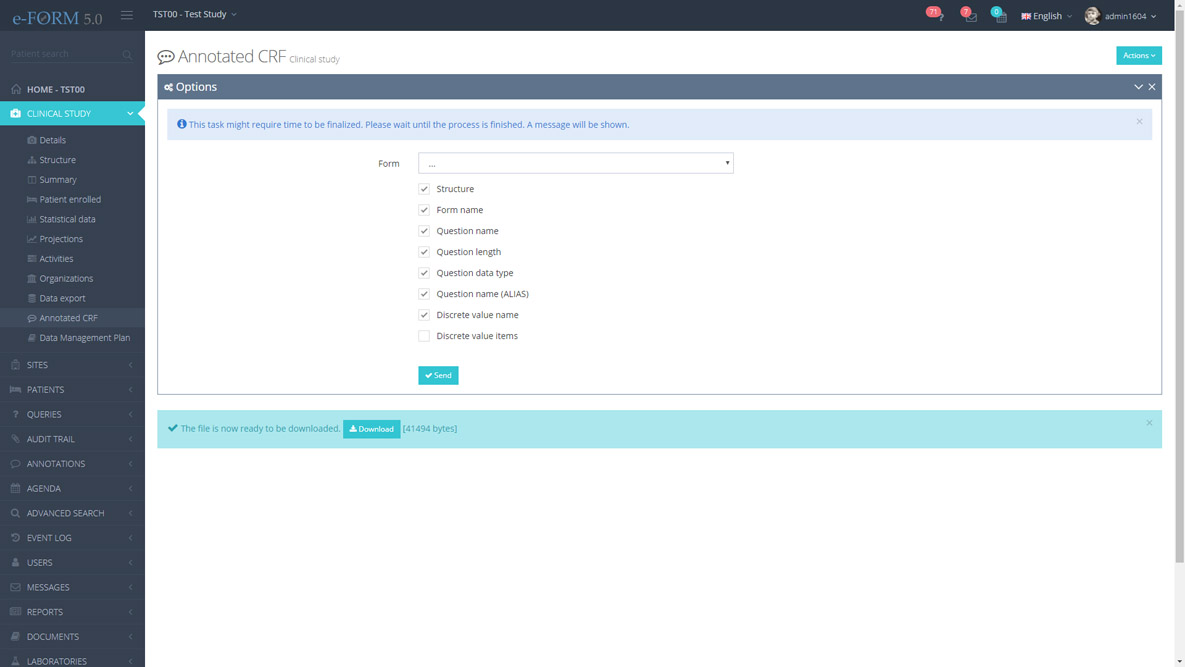Image resolution: width=1185 pixels, height=667 pixels.
Task: Toggle the Question name (ALIAS) checkbox
Action: pos(424,294)
